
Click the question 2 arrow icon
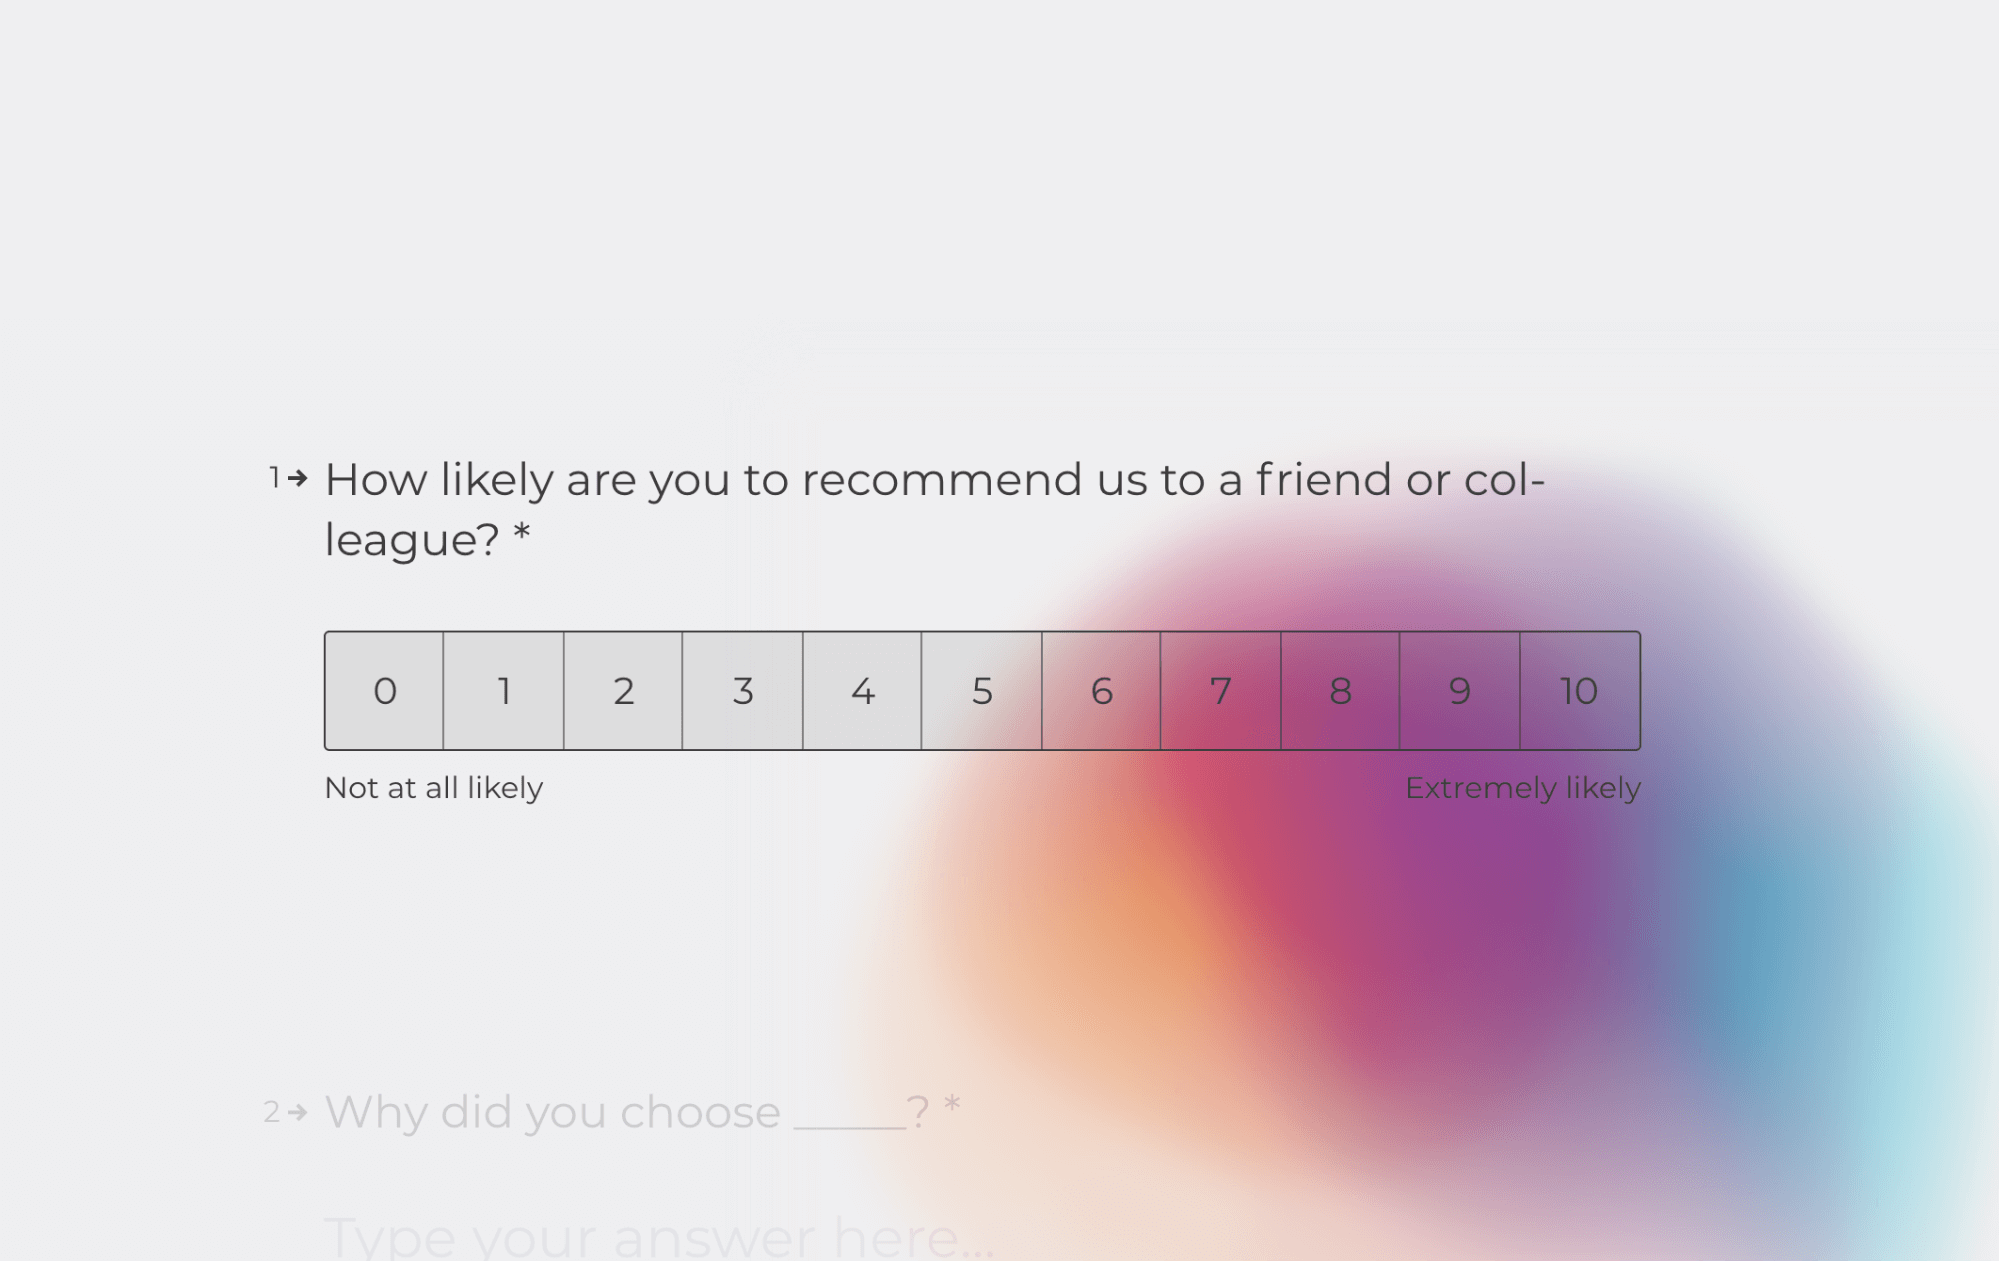point(297,1112)
